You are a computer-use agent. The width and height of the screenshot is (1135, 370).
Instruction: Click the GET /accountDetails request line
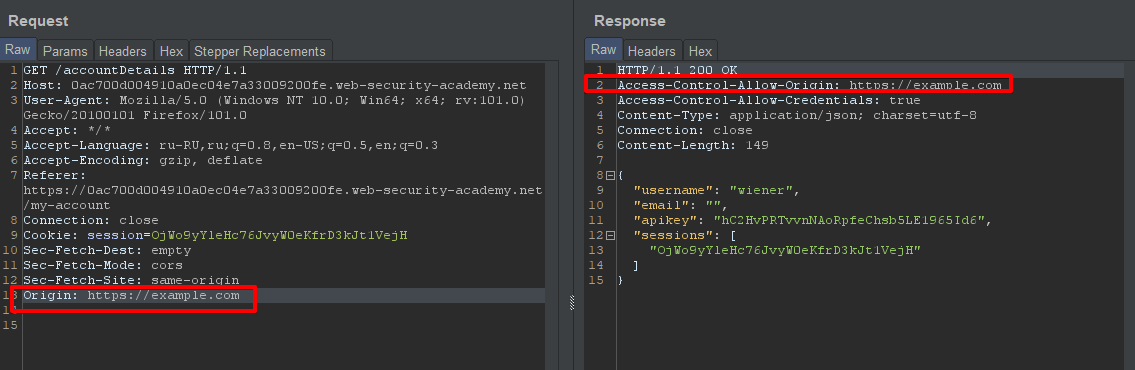[x=135, y=70]
